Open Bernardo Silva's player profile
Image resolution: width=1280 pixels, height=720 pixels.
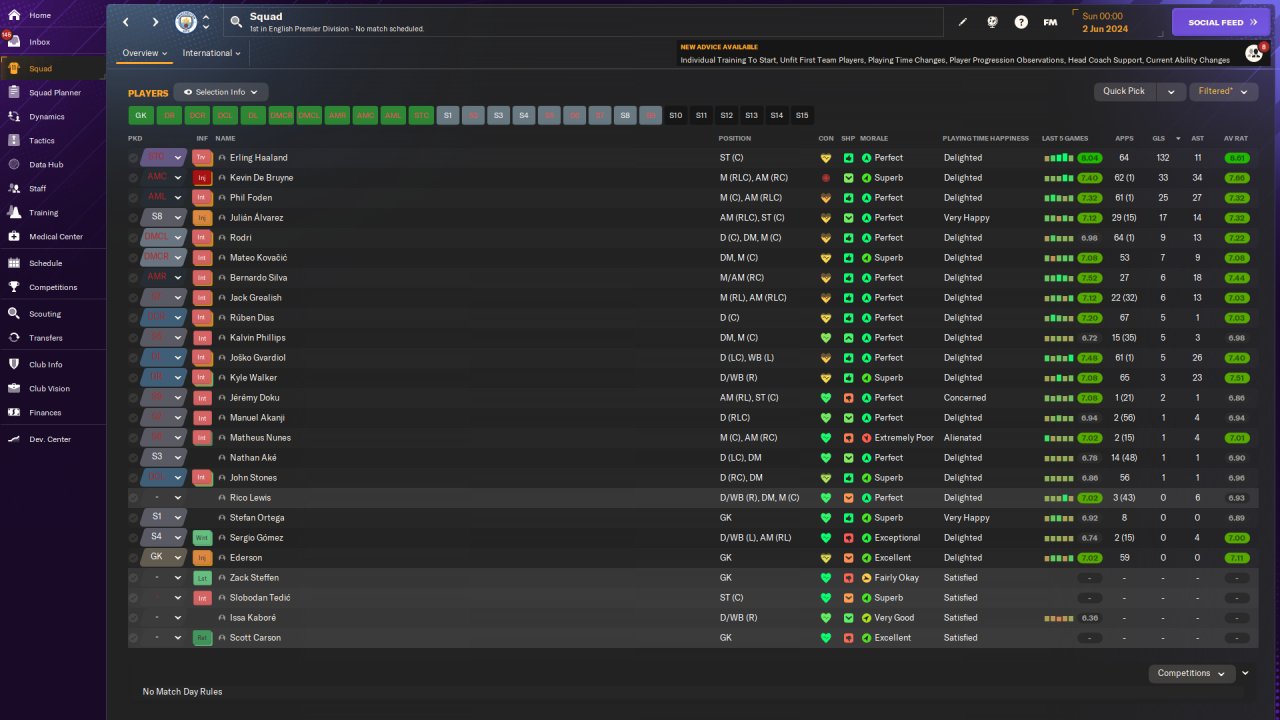pyautogui.click(x=258, y=278)
